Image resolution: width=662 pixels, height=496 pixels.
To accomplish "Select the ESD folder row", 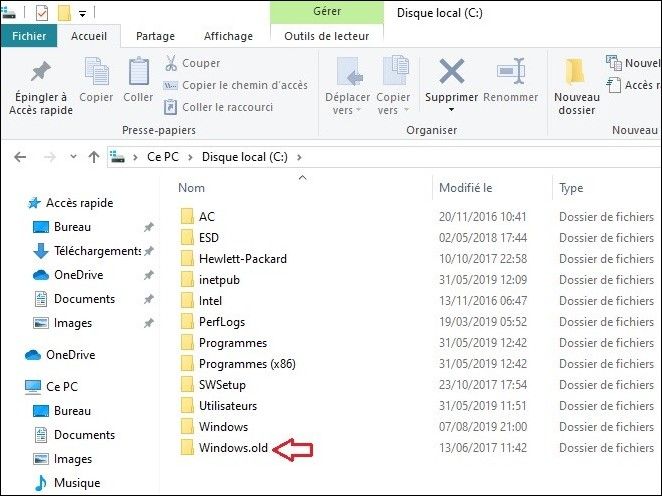I will 418,237.
